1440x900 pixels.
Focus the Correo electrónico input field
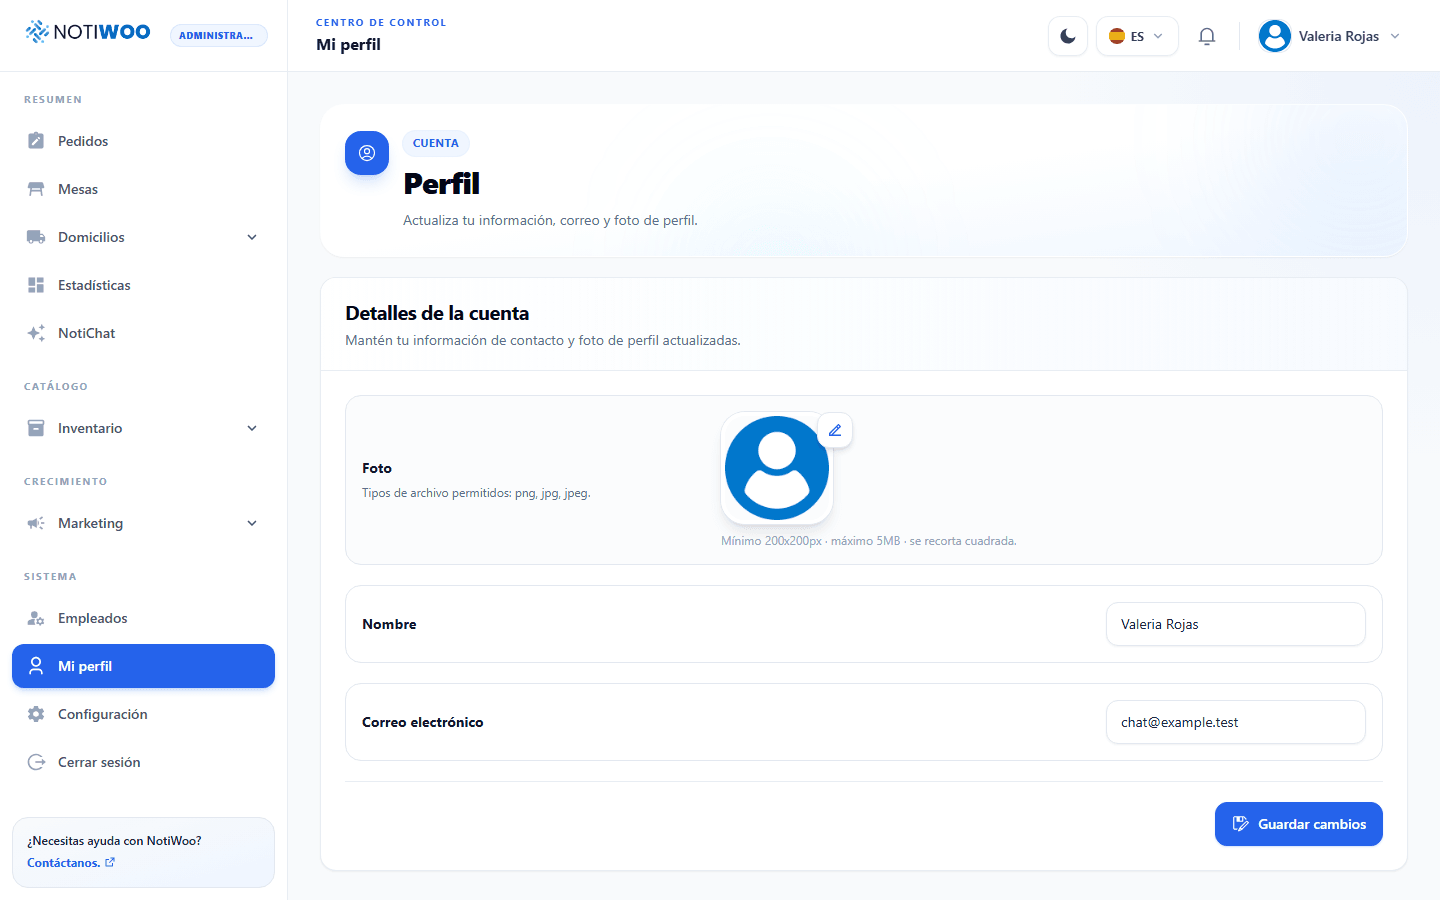coord(1236,722)
